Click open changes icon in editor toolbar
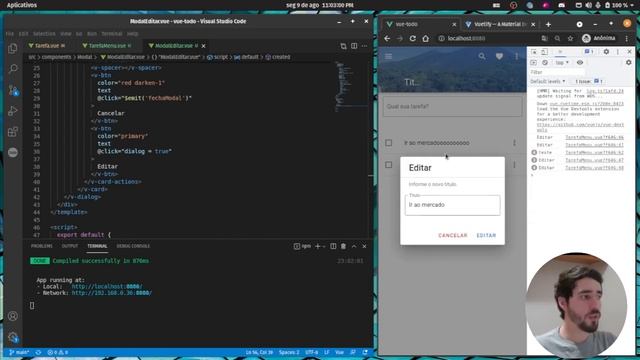The height and width of the screenshot is (360, 640). point(343,46)
